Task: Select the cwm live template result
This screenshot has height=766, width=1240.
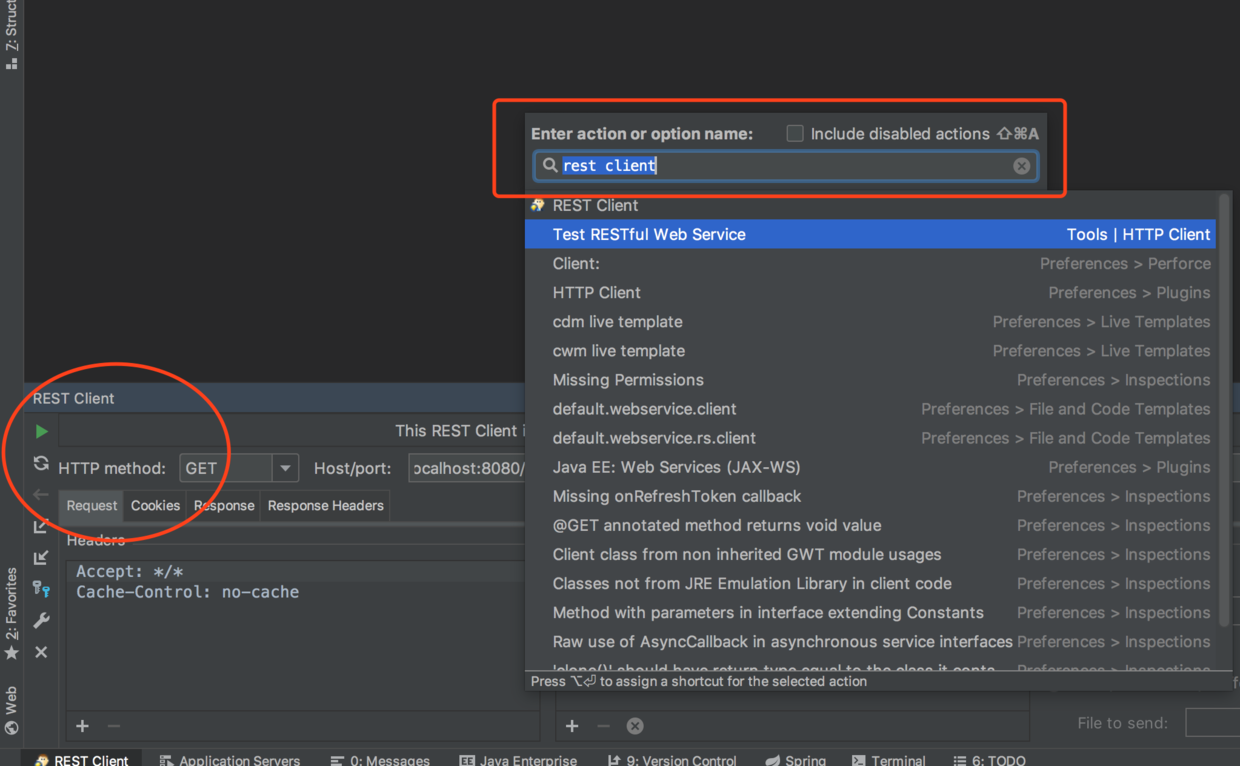Action: click(870, 350)
